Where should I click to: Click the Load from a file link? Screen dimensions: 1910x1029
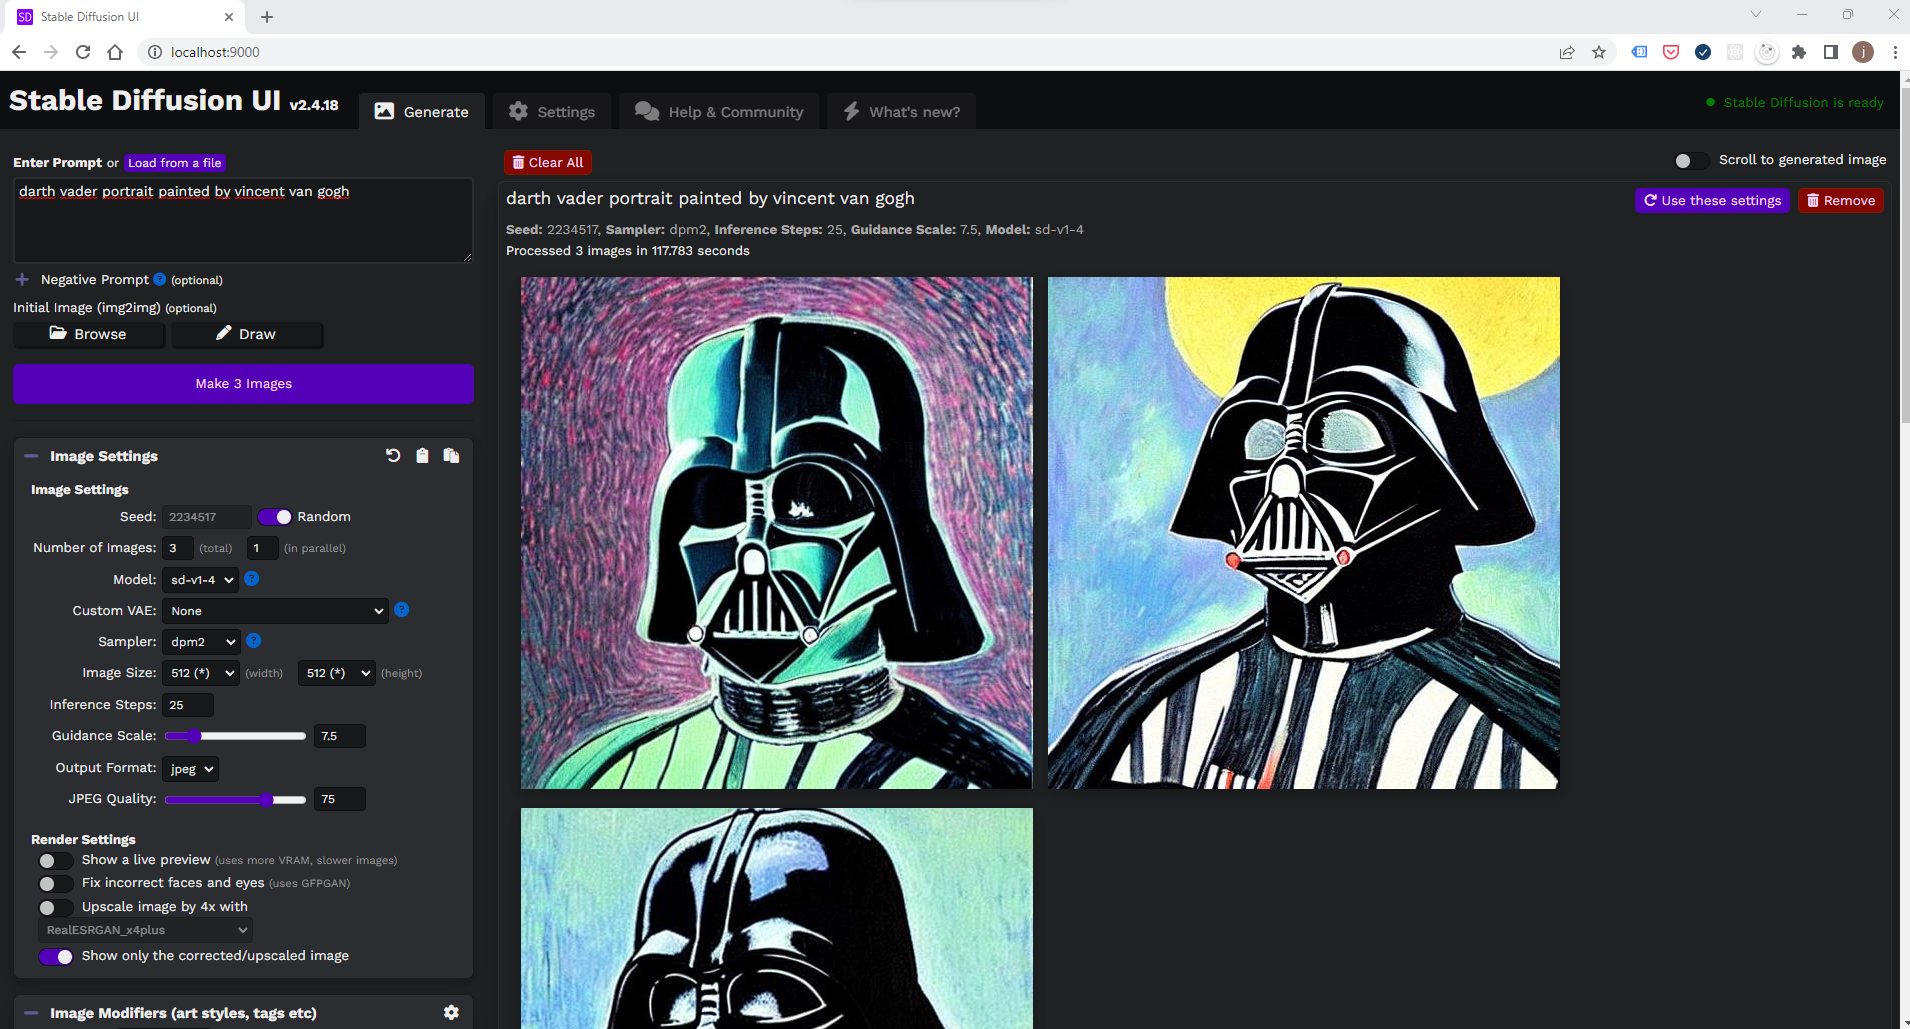click(x=175, y=163)
